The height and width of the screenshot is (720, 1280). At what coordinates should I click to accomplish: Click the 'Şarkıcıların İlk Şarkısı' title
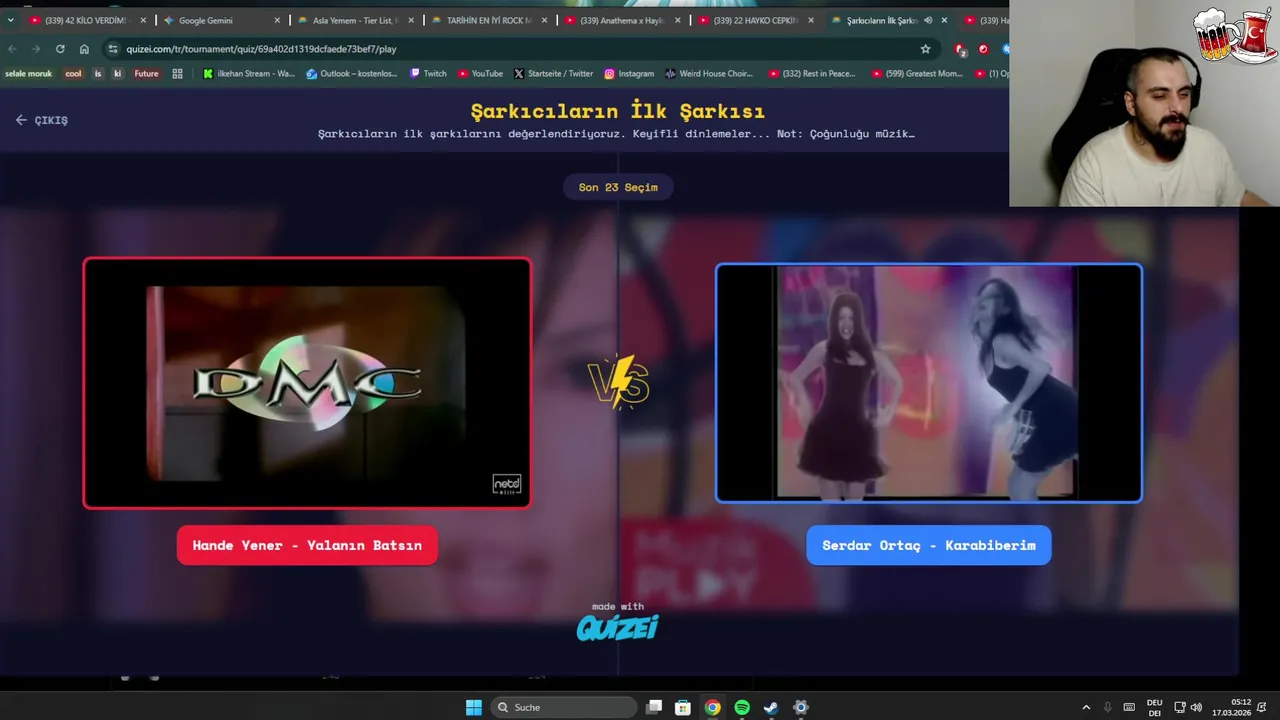click(617, 111)
